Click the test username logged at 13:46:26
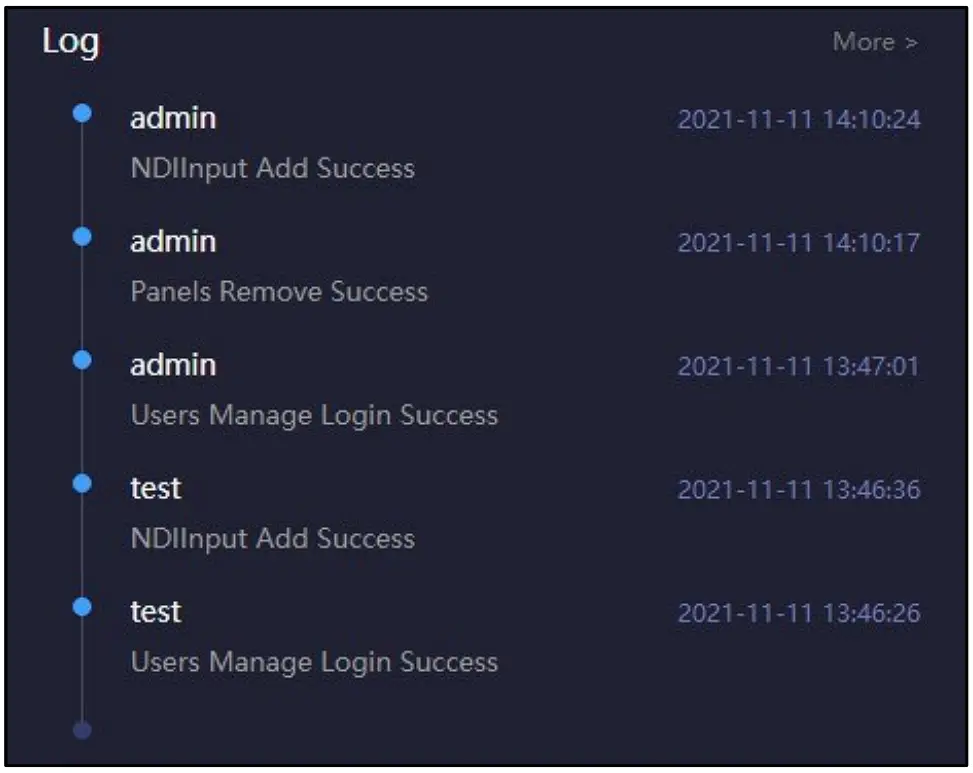 coord(156,611)
